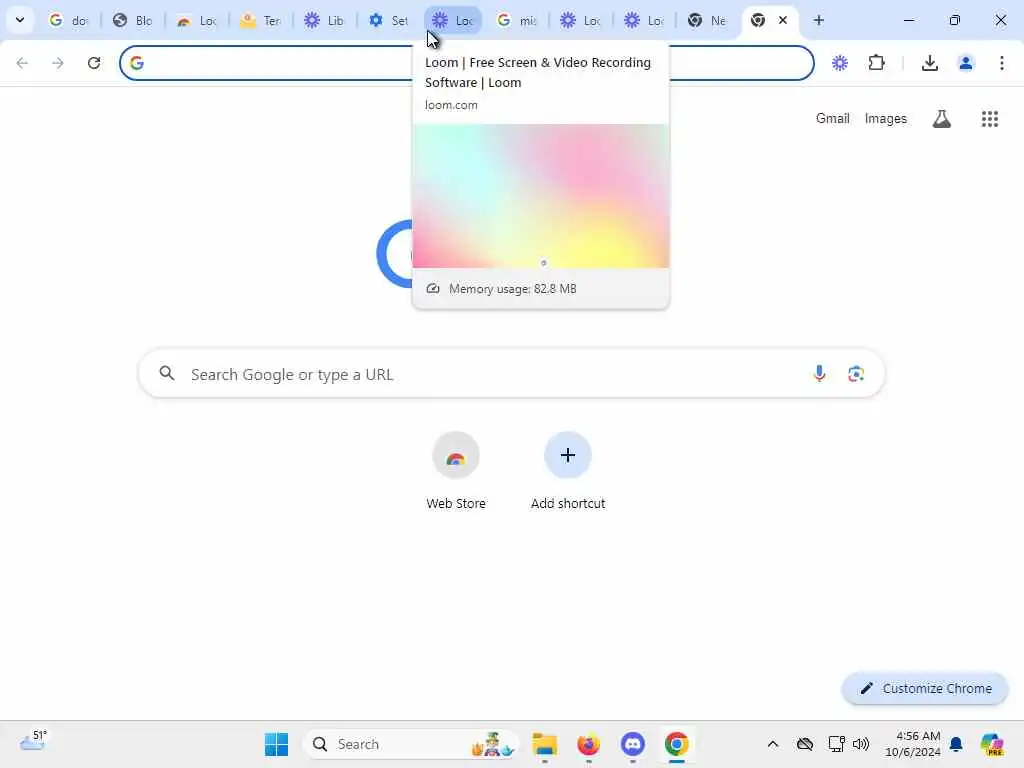The image size is (1024, 768).
Task: Go forward using the forward arrow
Action: 58,63
